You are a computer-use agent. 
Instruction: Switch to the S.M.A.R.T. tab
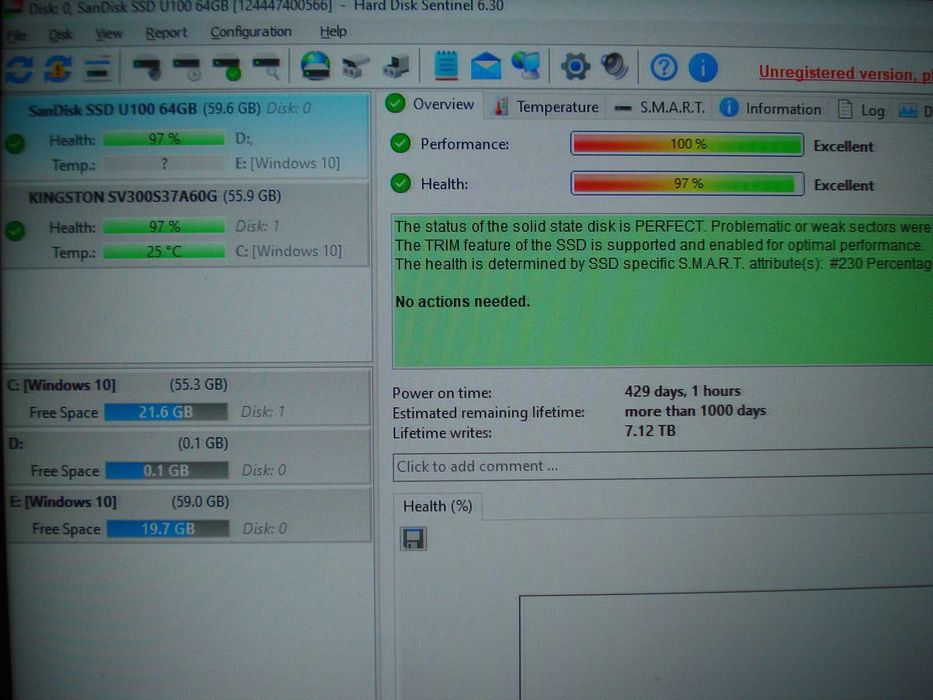pyautogui.click(x=659, y=108)
